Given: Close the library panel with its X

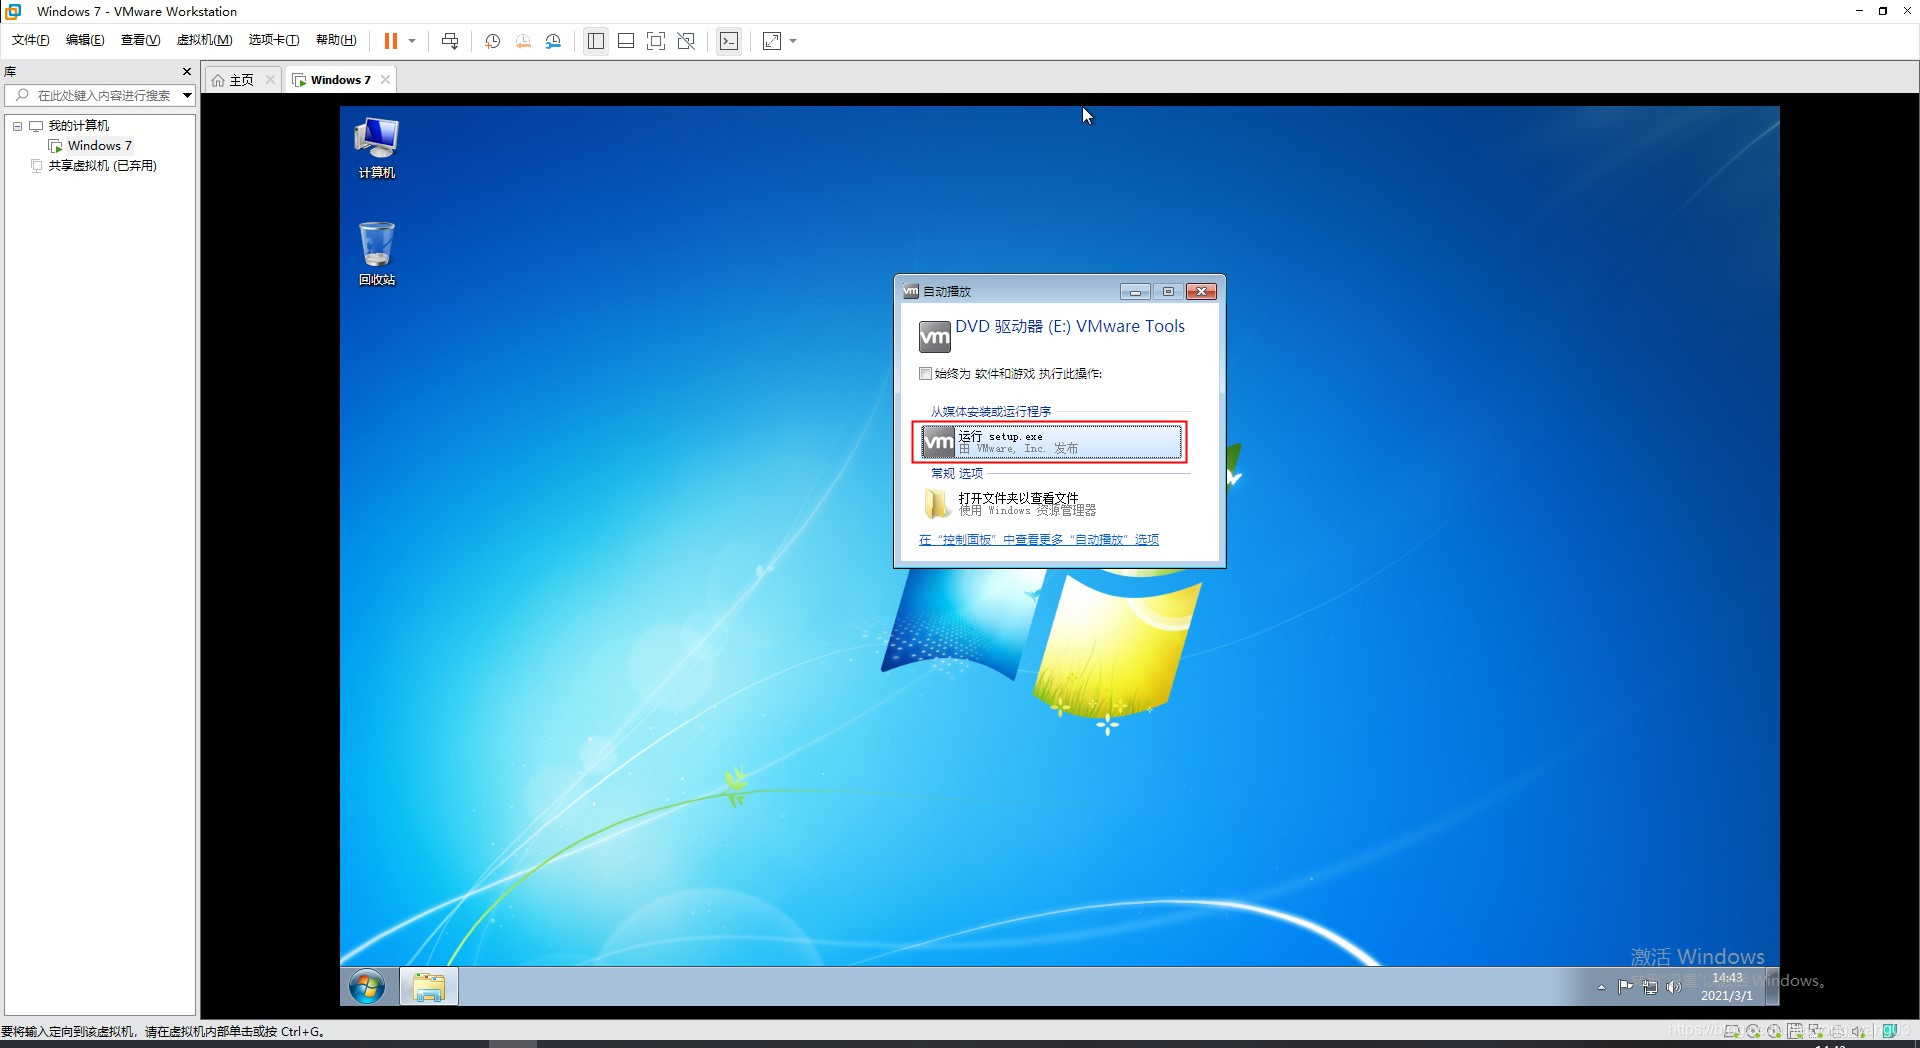Looking at the screenshot, I should tap(186, 71).
